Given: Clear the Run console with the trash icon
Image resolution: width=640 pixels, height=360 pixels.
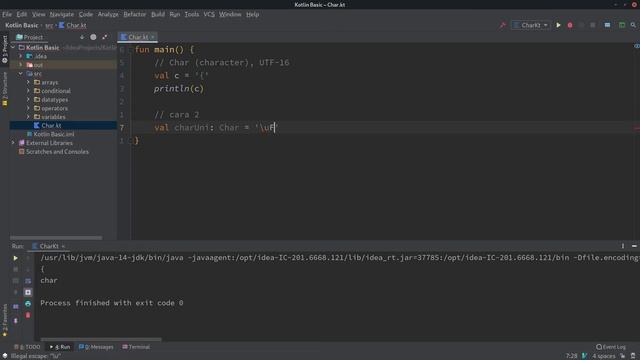Looking at the screenshot, I should point(28,315).
